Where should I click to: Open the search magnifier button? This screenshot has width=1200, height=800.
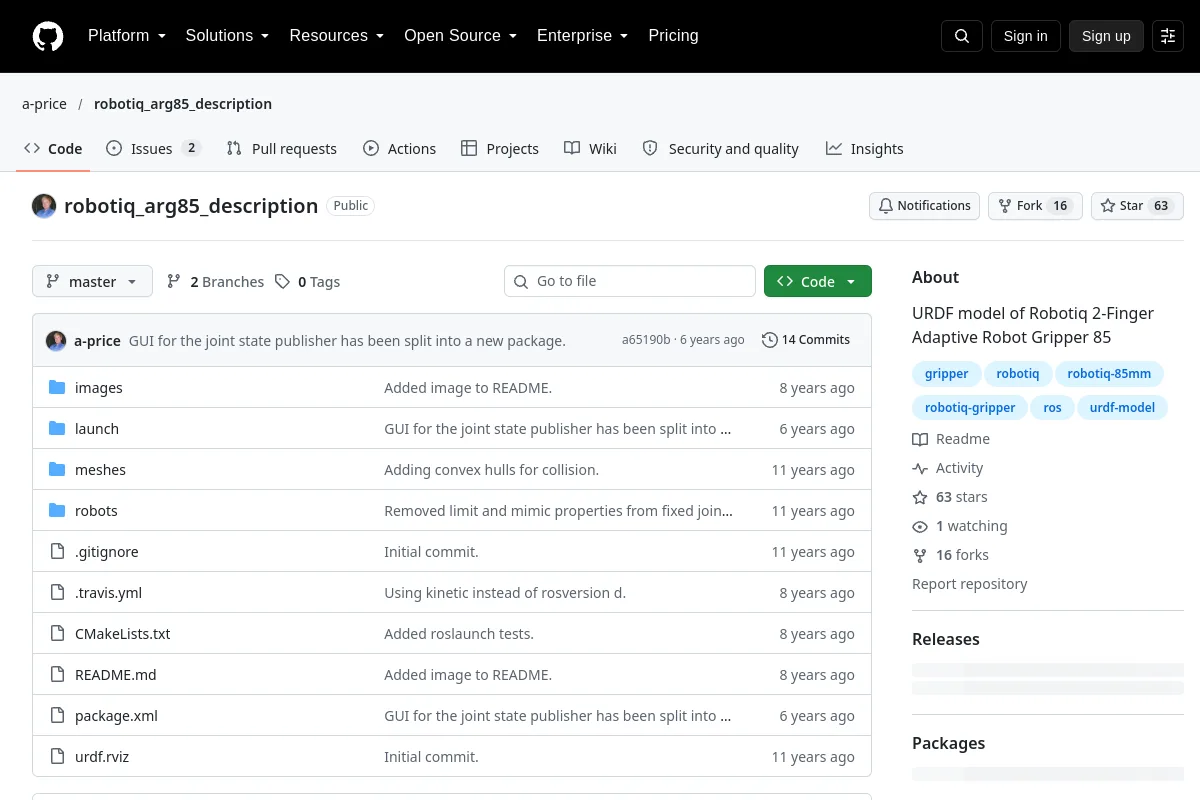[x=962, y=36]
